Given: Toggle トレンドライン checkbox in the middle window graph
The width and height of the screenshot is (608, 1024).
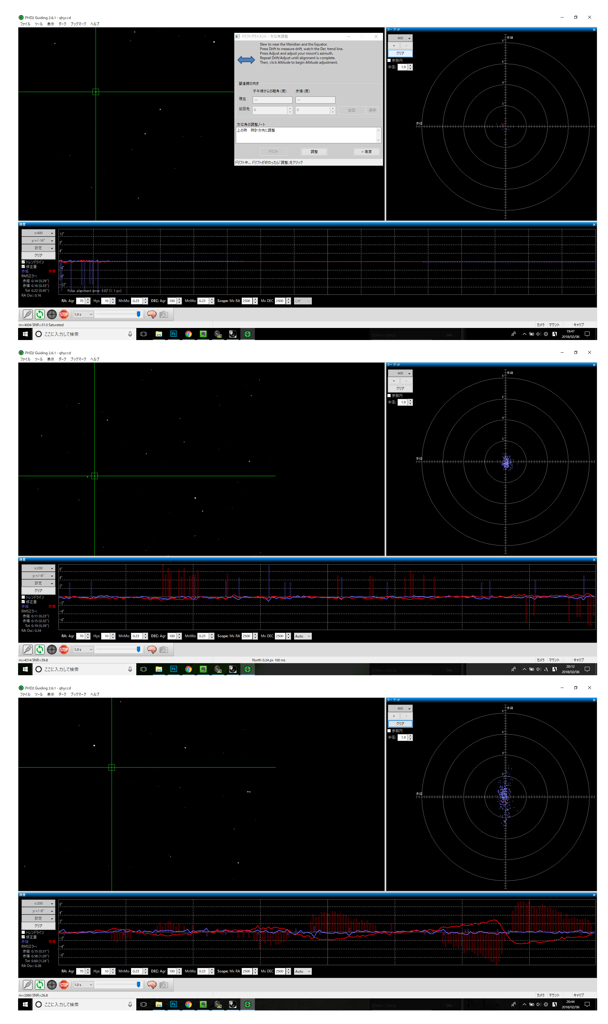Looking at the screenshot, I should coord(24,597).
